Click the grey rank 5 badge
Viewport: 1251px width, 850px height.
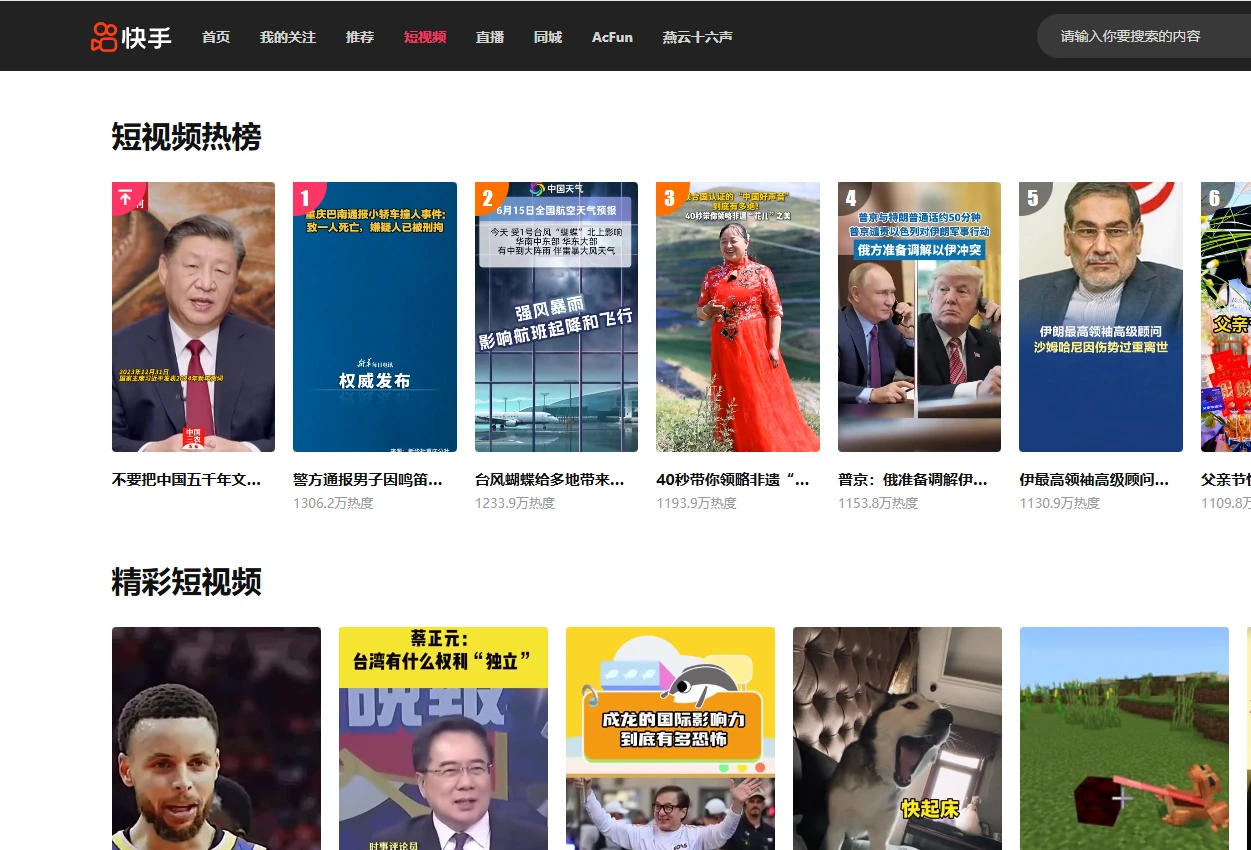pos(1033,197)
